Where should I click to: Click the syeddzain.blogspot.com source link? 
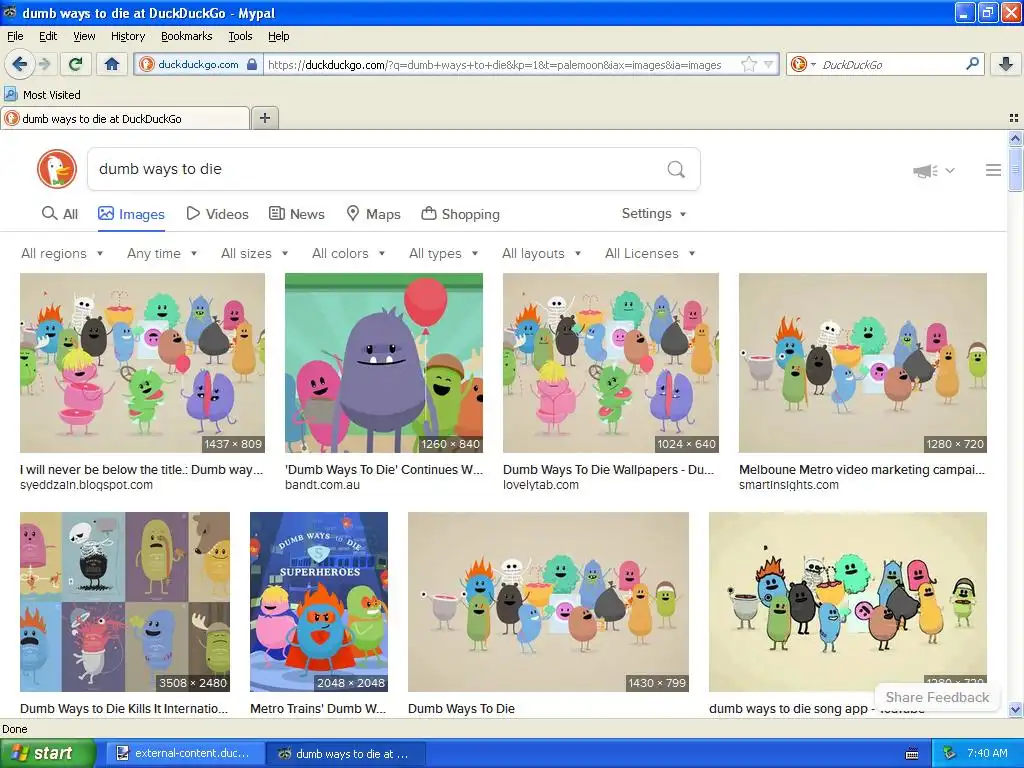point(86,485)
